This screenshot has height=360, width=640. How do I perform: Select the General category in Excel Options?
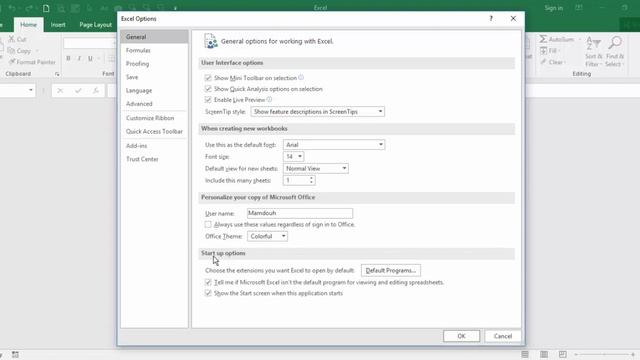coord(154,37)
